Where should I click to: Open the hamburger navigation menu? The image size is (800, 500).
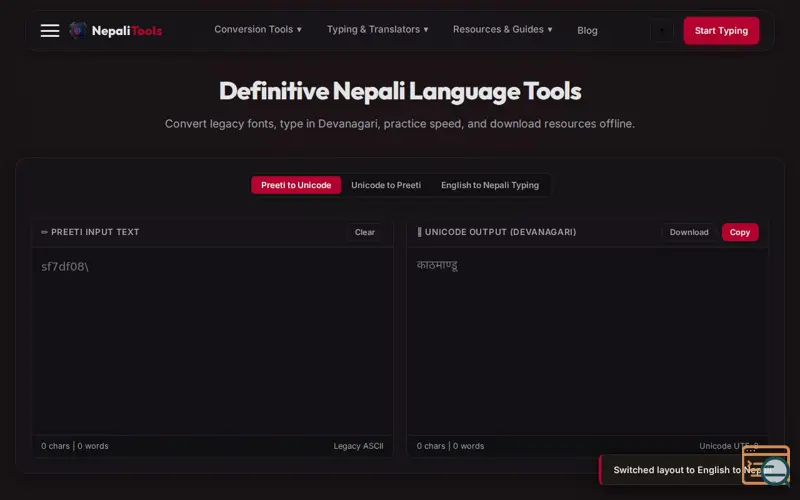coord(50,31)
